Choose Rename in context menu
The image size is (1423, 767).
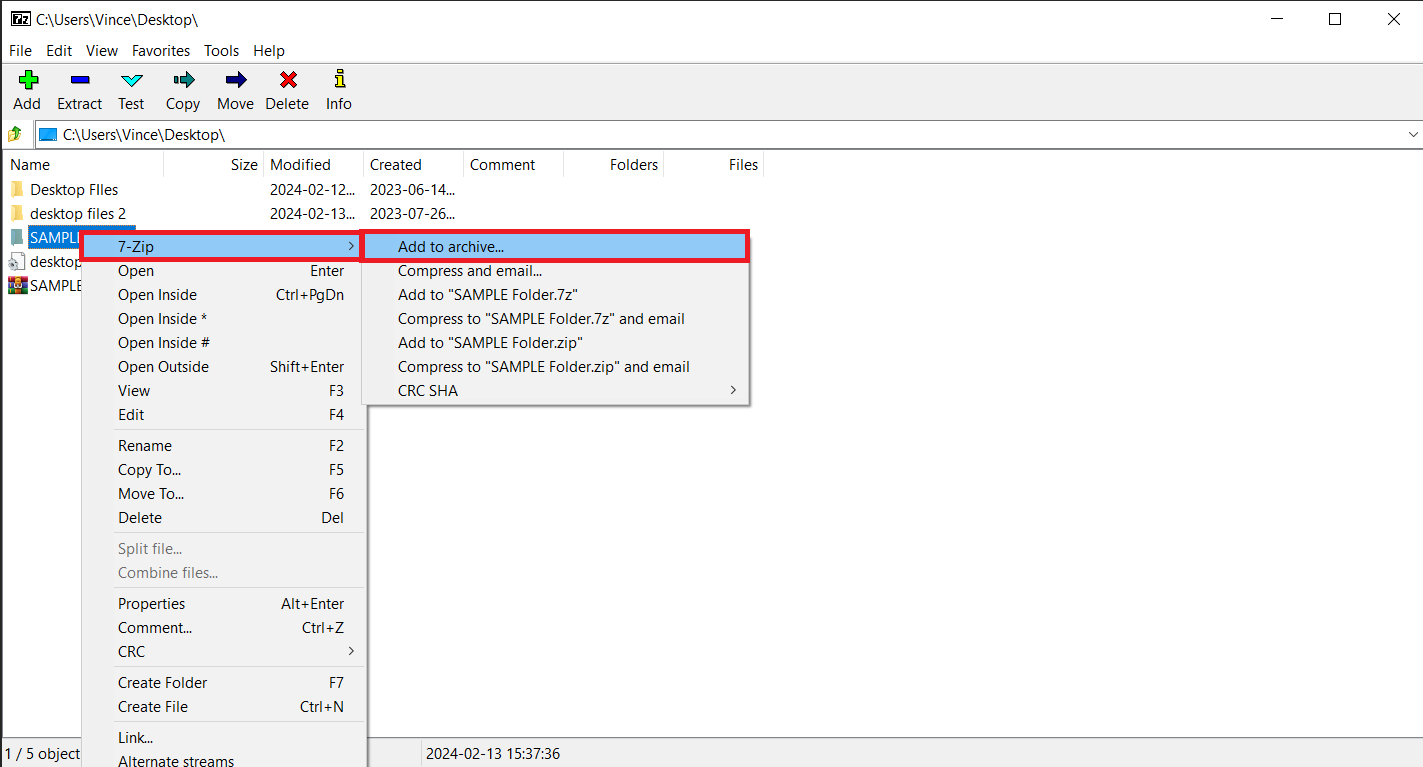pos(224,446)
